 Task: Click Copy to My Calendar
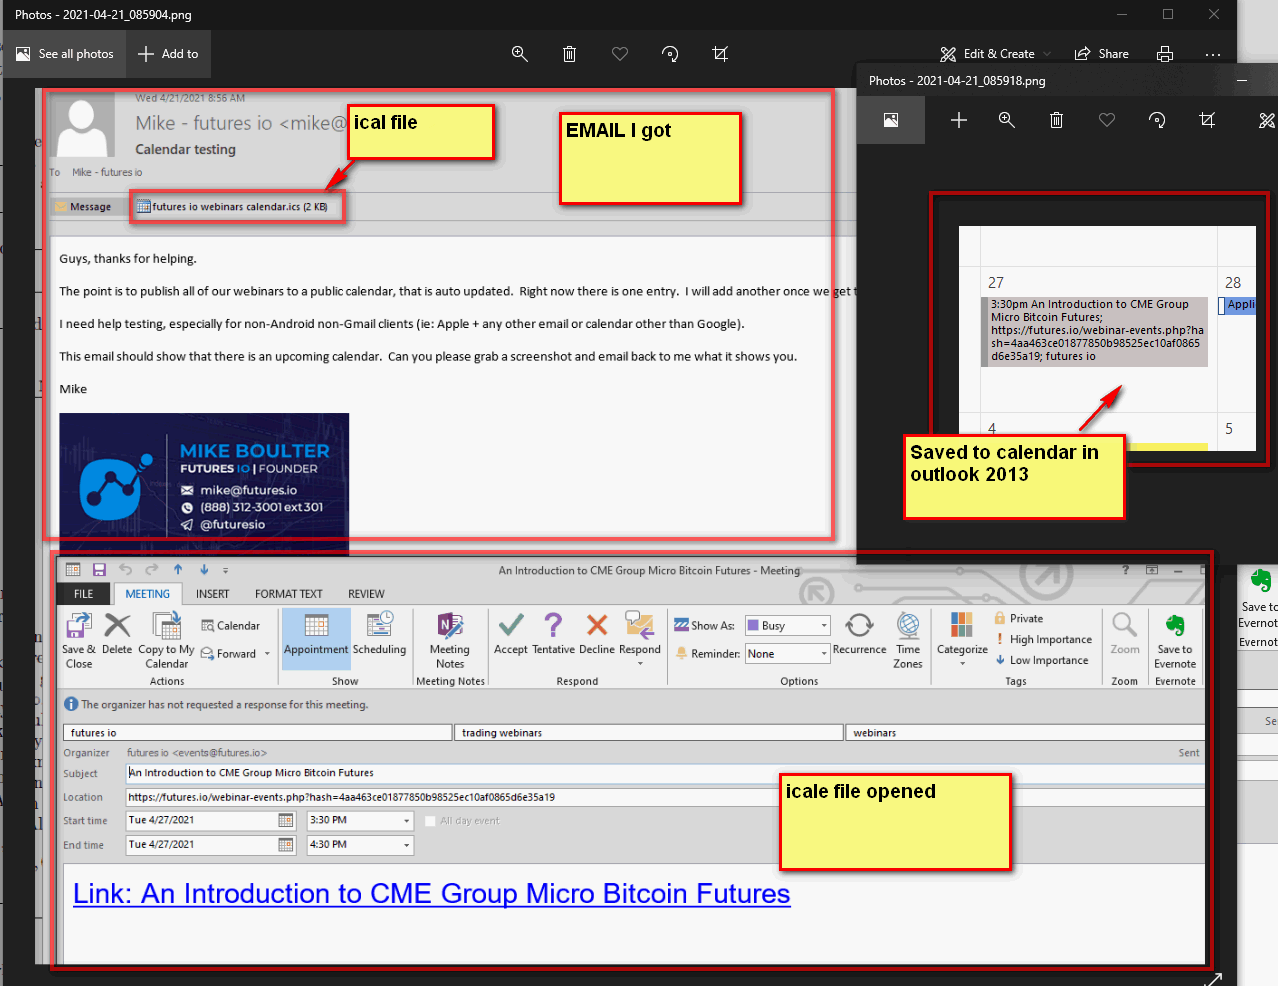coord(166,641)
